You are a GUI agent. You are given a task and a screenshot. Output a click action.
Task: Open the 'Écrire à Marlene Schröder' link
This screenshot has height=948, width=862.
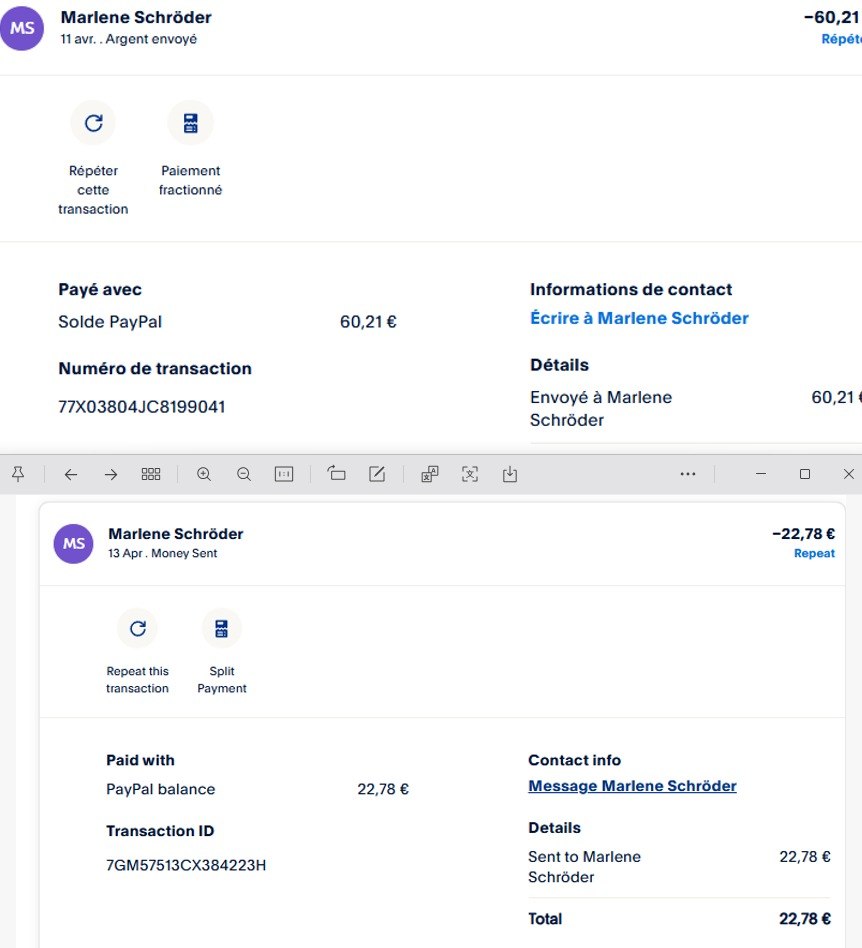tap(639, 318)
